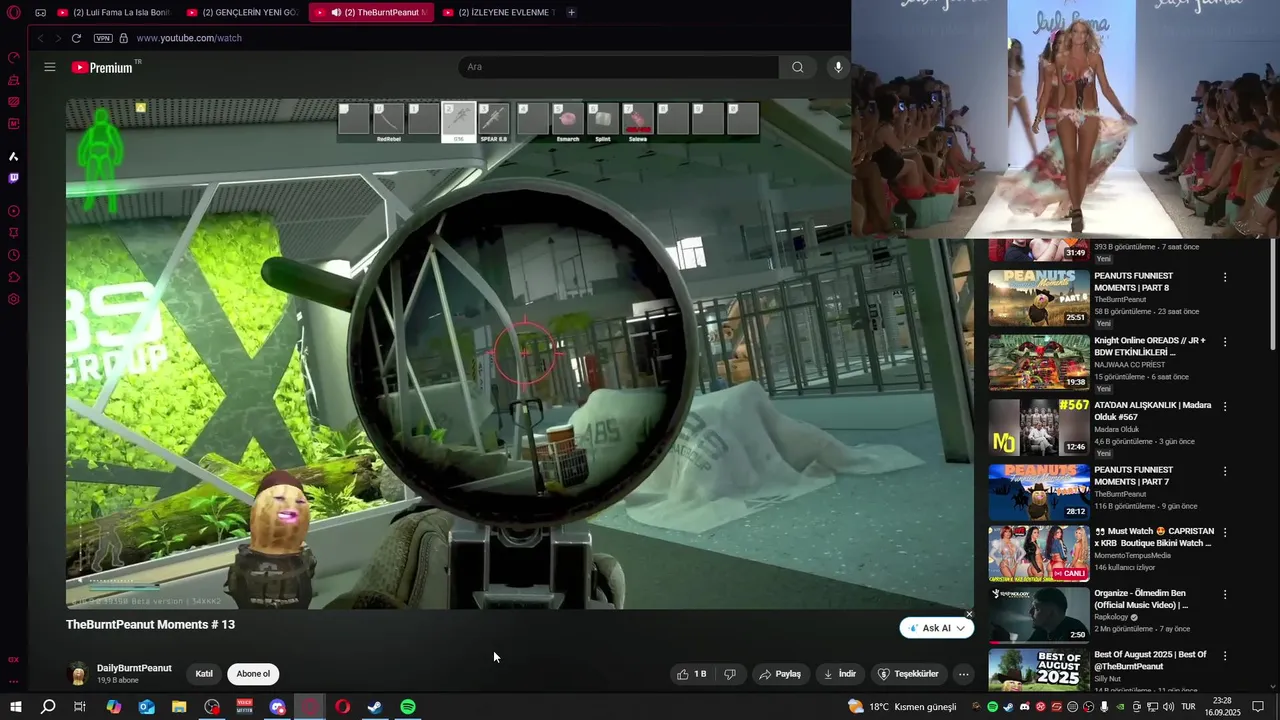Open the Organize - Ölmedim Ben video title
This screenshot has height=720, width=1280.
click(x=1141, y=599)
